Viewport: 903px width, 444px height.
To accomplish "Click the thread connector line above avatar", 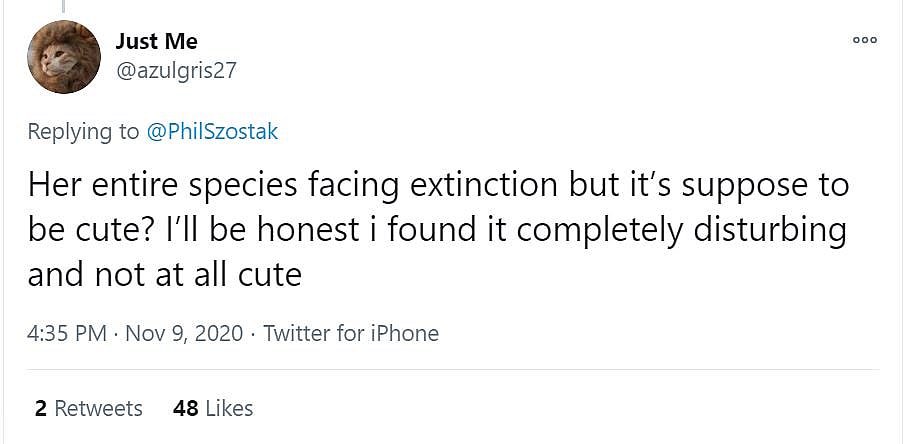I will [x=63, y=6].
